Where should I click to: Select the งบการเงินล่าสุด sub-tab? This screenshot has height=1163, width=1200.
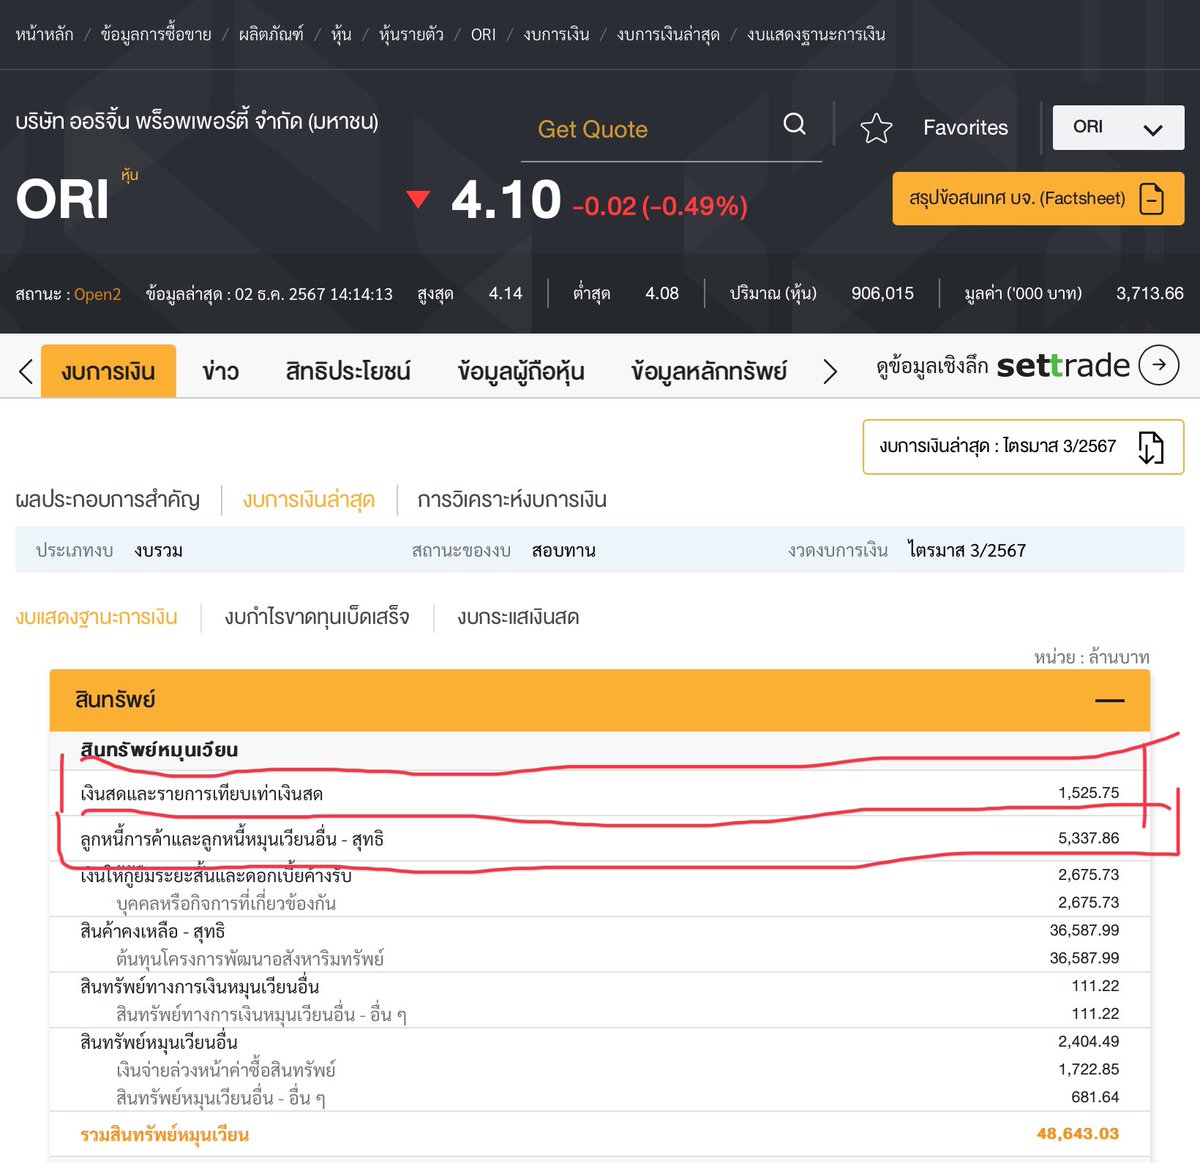(x=309, y=499)
